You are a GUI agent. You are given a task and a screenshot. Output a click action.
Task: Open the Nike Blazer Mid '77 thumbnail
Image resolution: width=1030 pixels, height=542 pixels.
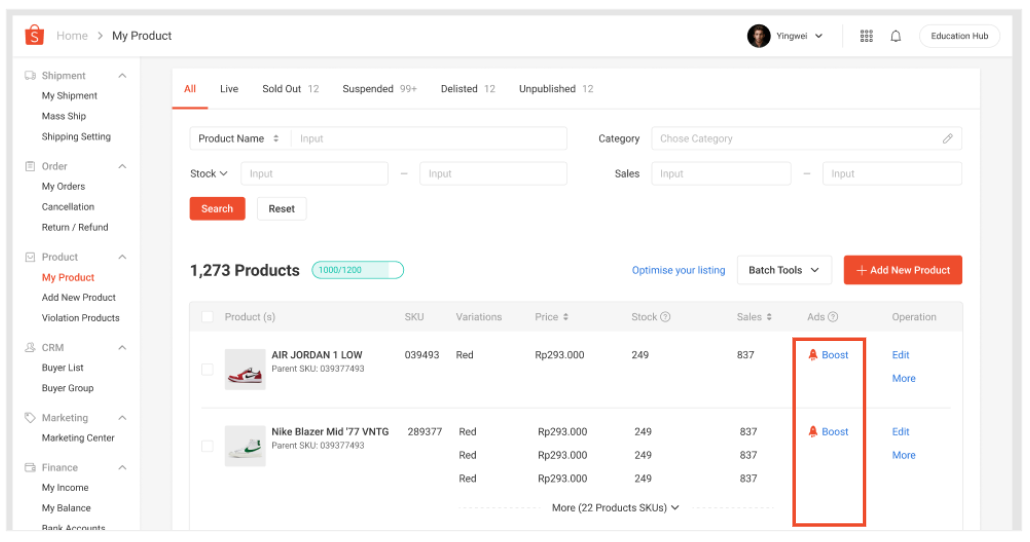[245, 446]
